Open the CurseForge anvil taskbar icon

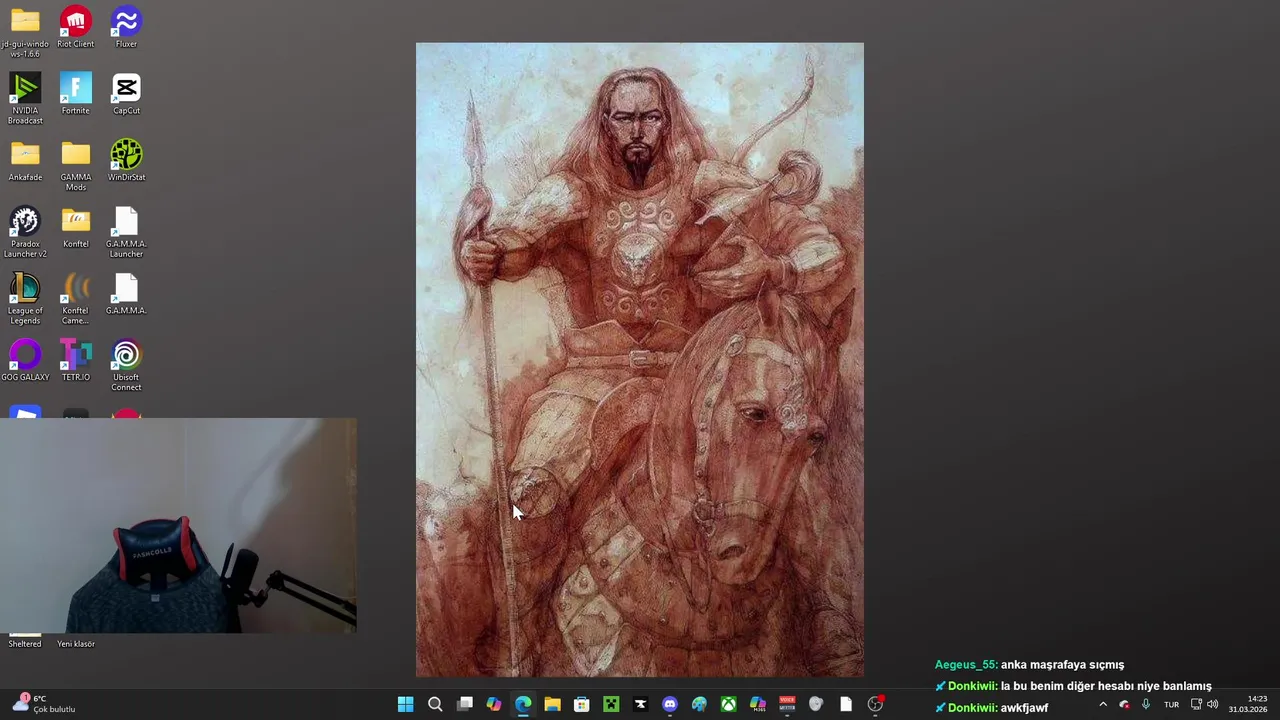coord(640,704)
